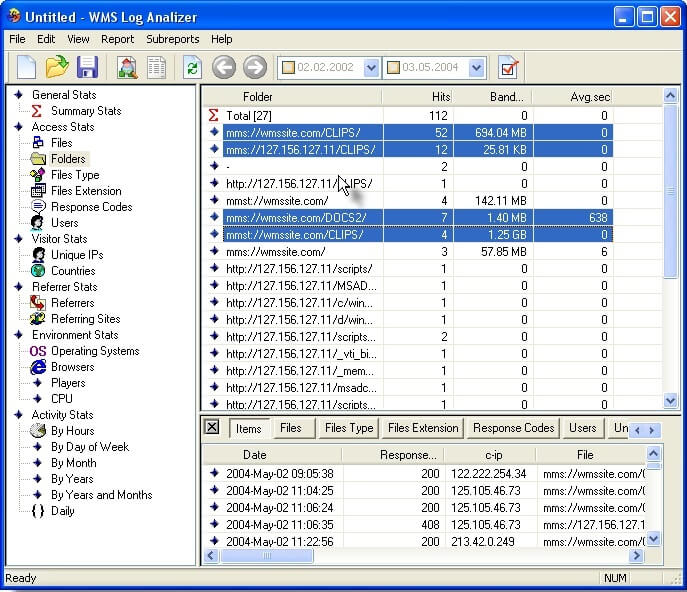Click the Folders tree icon
The height and width of the screenshot is (592, 687).
coord(38,159)
